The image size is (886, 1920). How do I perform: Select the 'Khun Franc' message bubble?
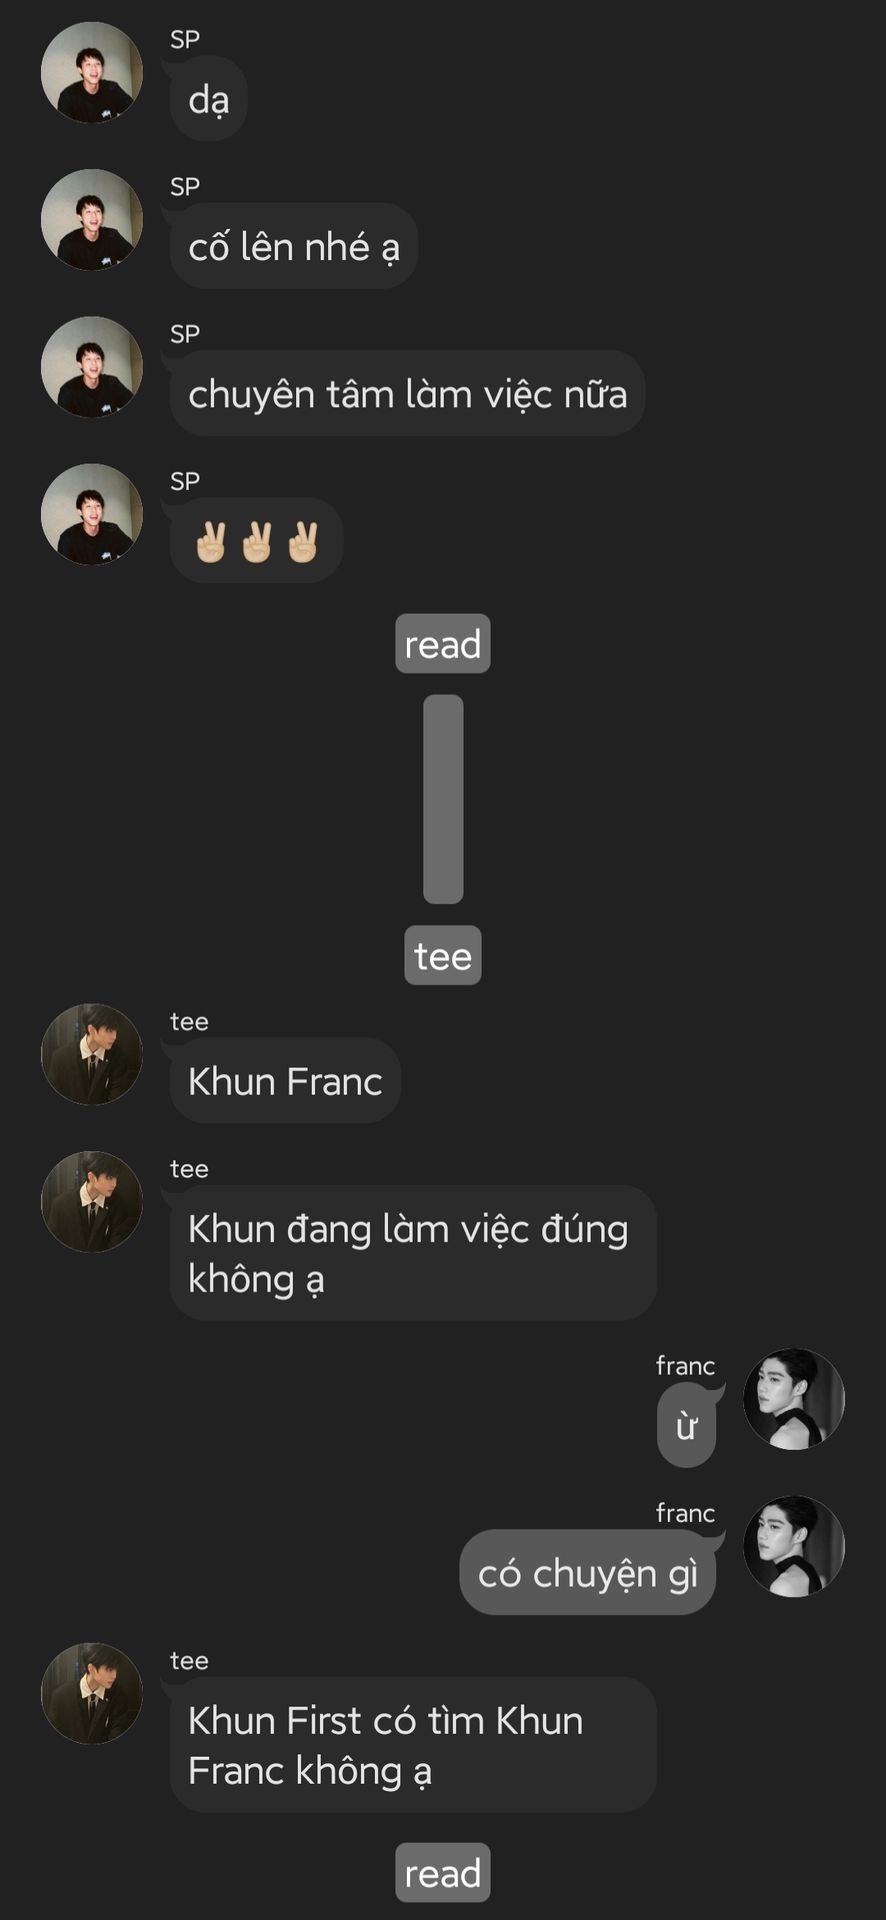tap(285, 1081)
